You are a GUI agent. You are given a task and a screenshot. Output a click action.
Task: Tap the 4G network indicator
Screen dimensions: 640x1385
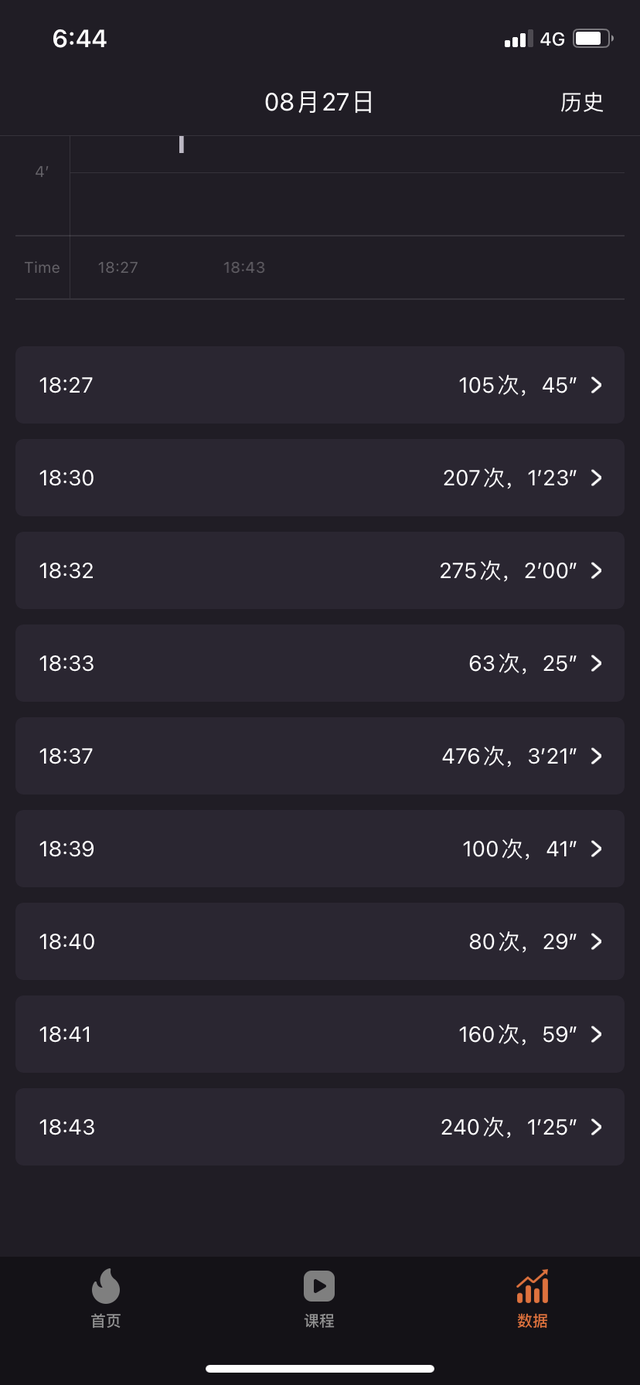552,39
